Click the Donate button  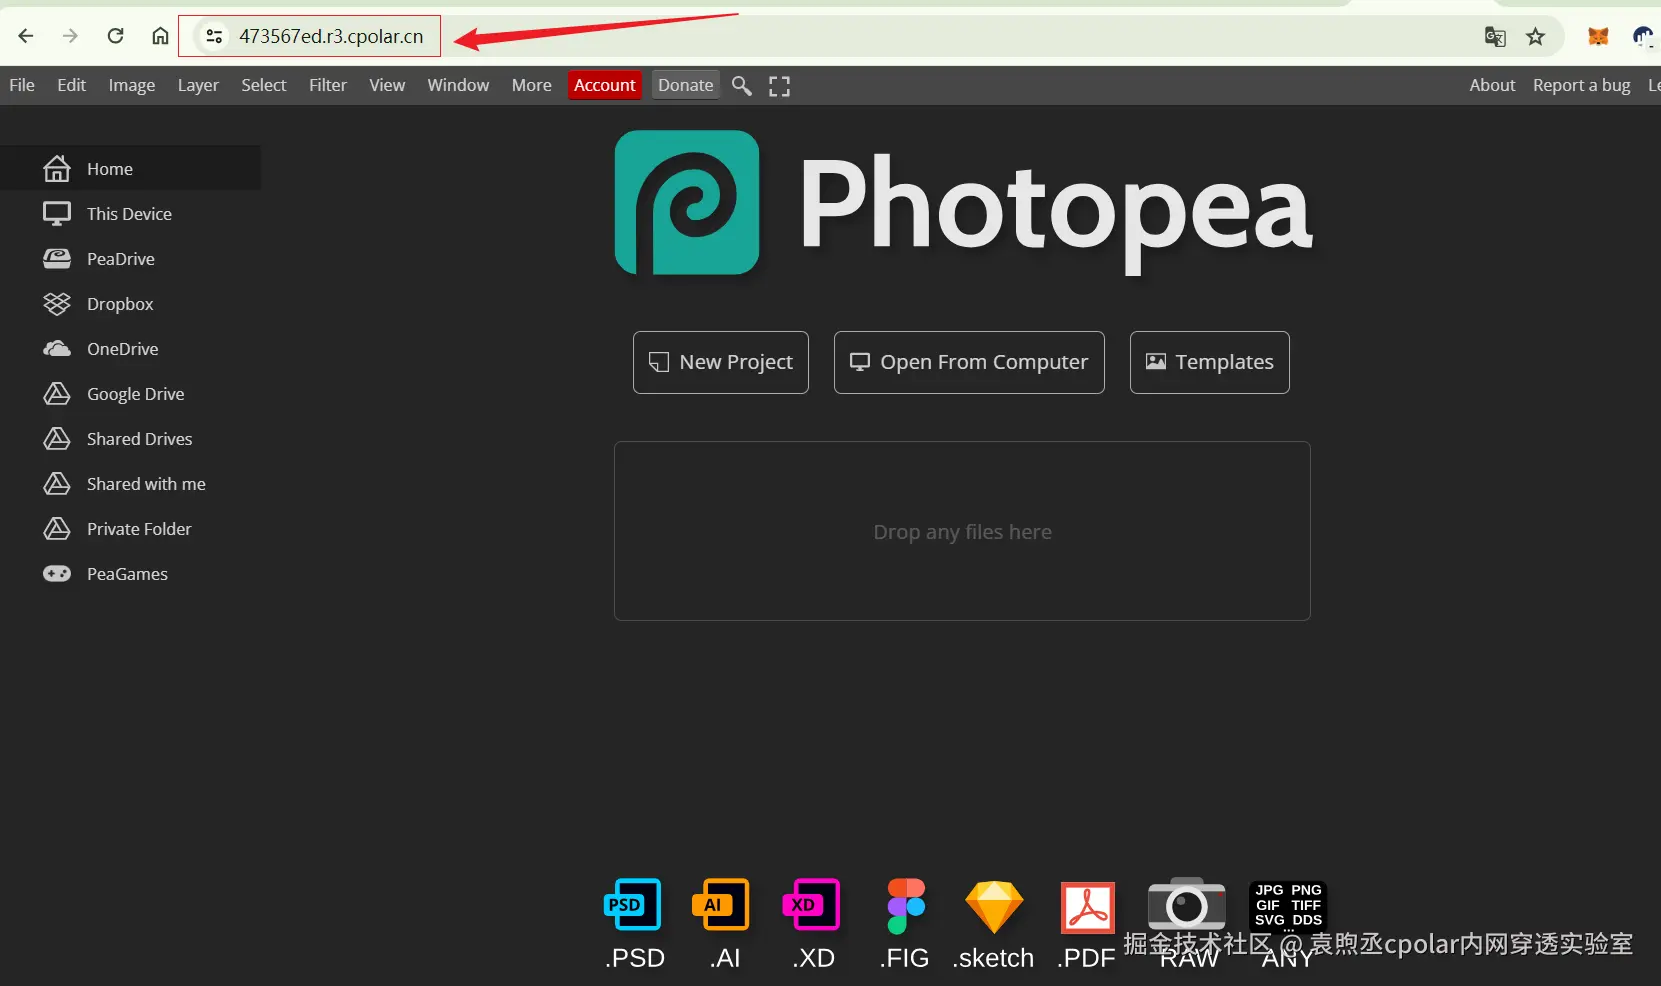pos(686,85)
